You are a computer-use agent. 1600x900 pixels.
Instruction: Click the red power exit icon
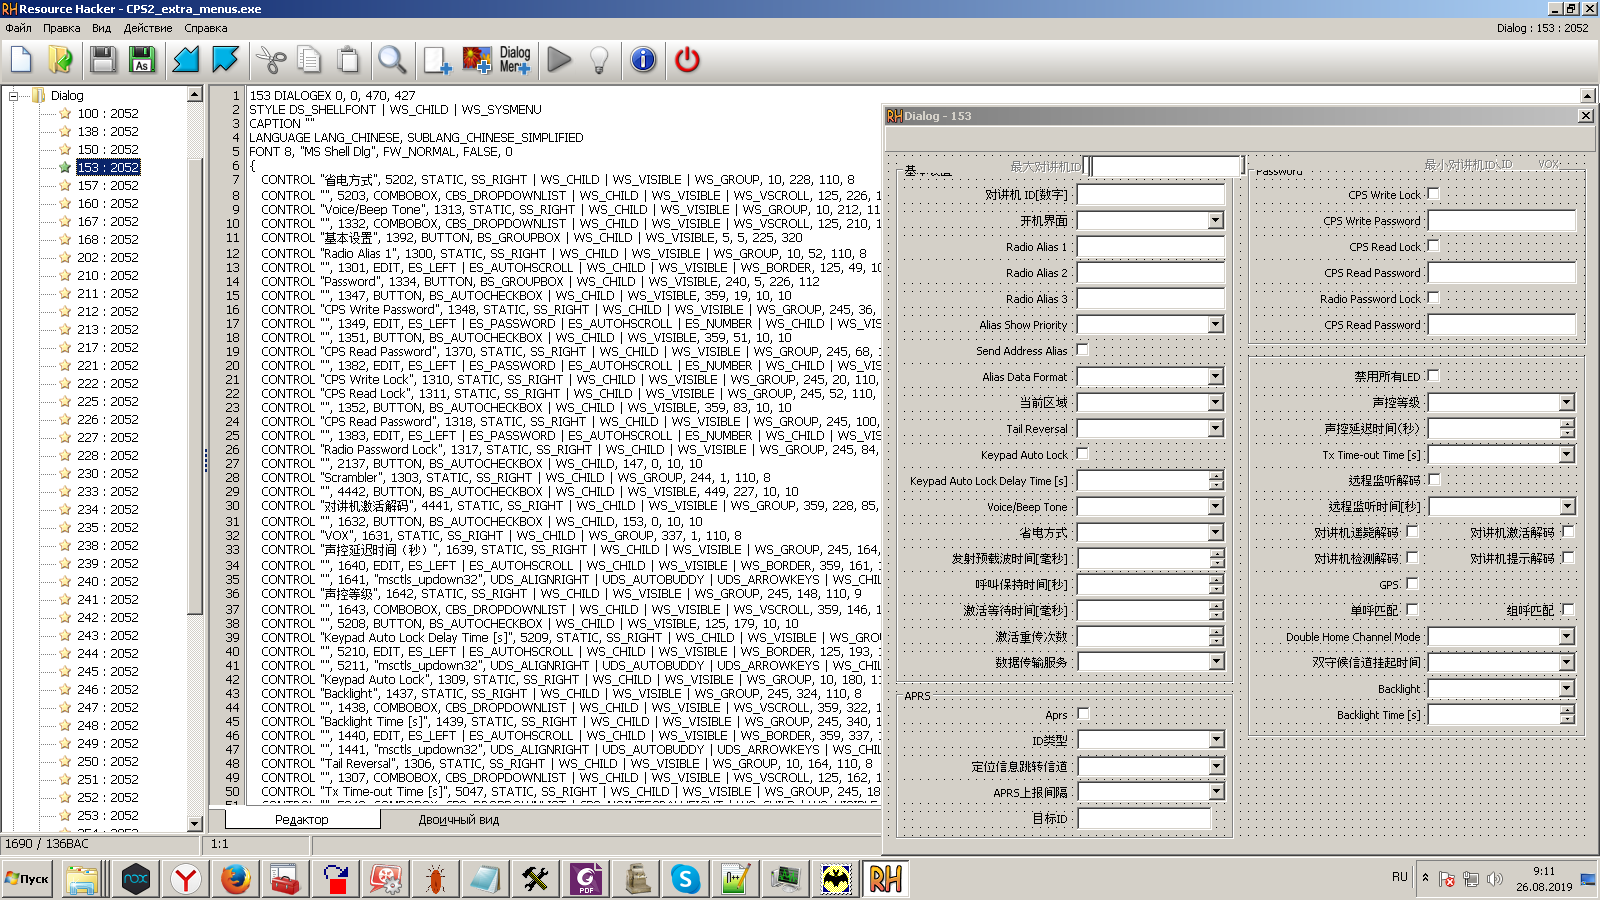click(687, 60)
